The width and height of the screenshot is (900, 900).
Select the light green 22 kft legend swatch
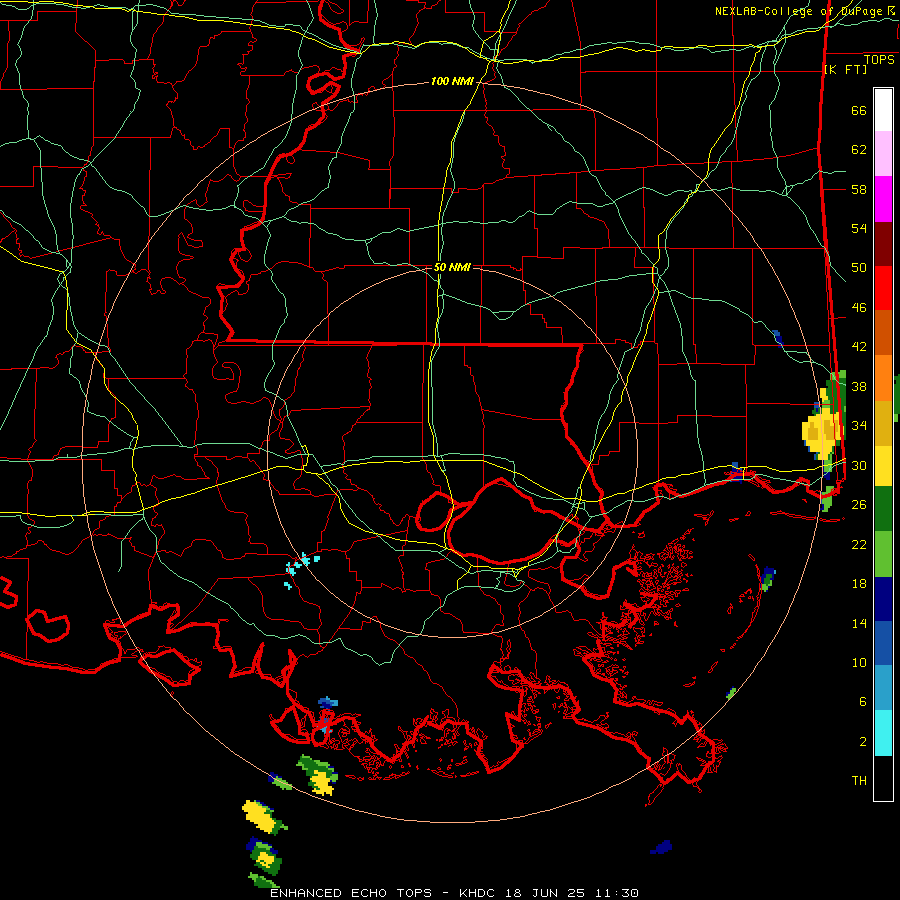[883, 554]
